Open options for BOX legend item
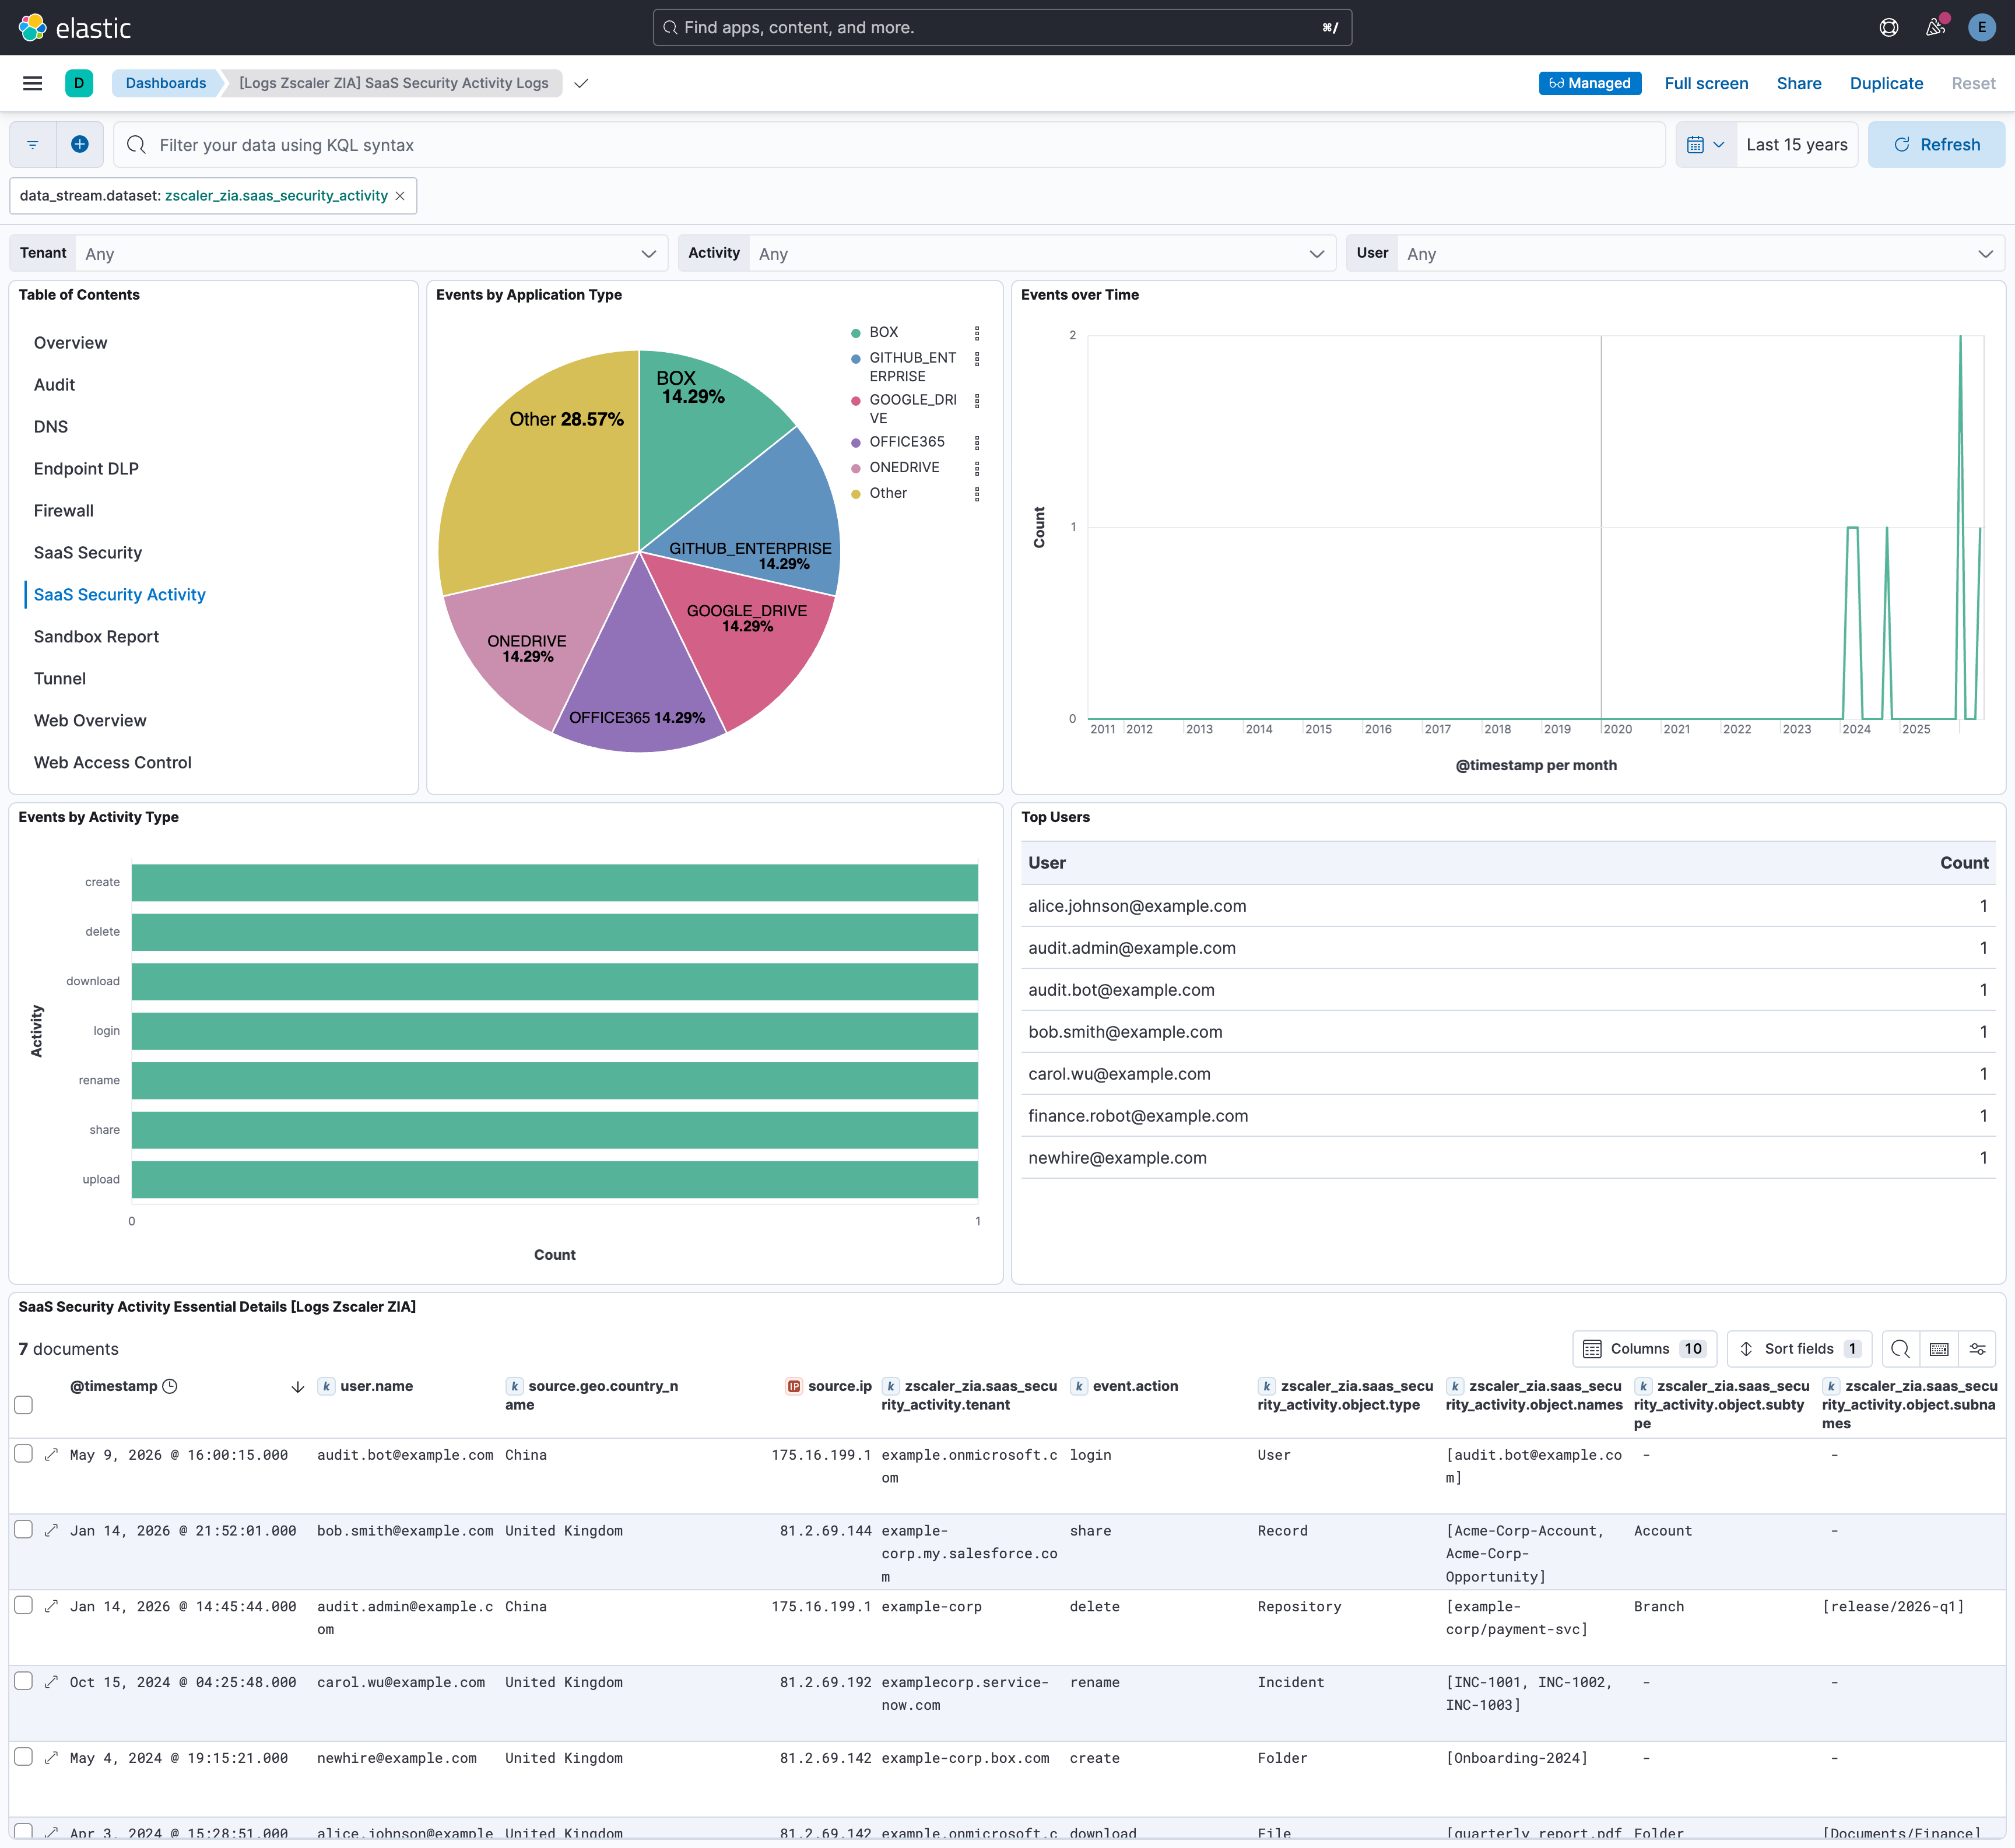 [977, 333]
